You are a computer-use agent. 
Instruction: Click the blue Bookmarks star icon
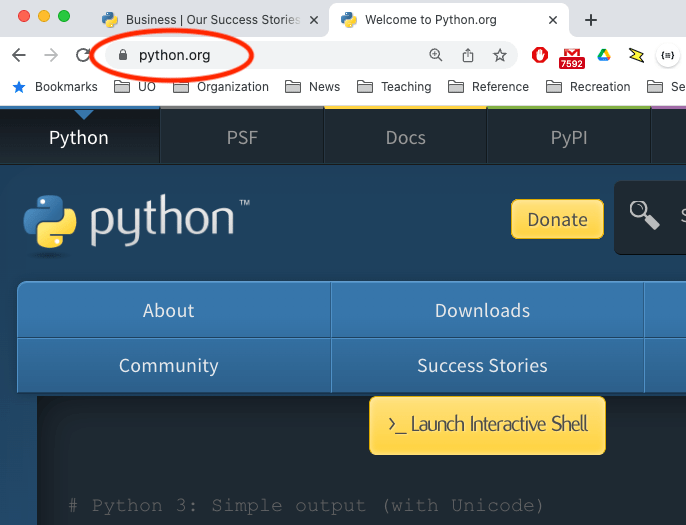pyautogui.click(x=19, y=87)
